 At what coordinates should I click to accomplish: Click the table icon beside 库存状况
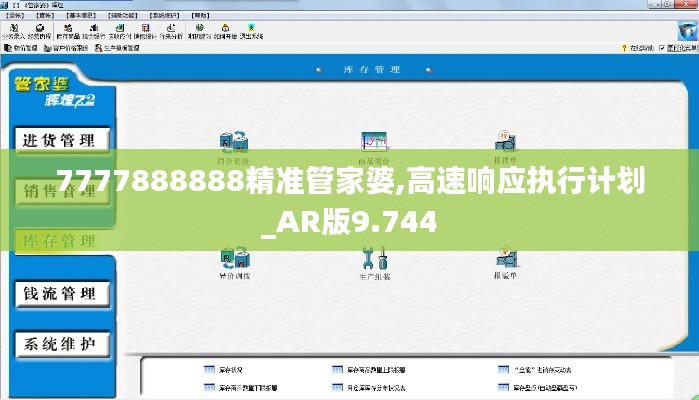pos(209,369)
